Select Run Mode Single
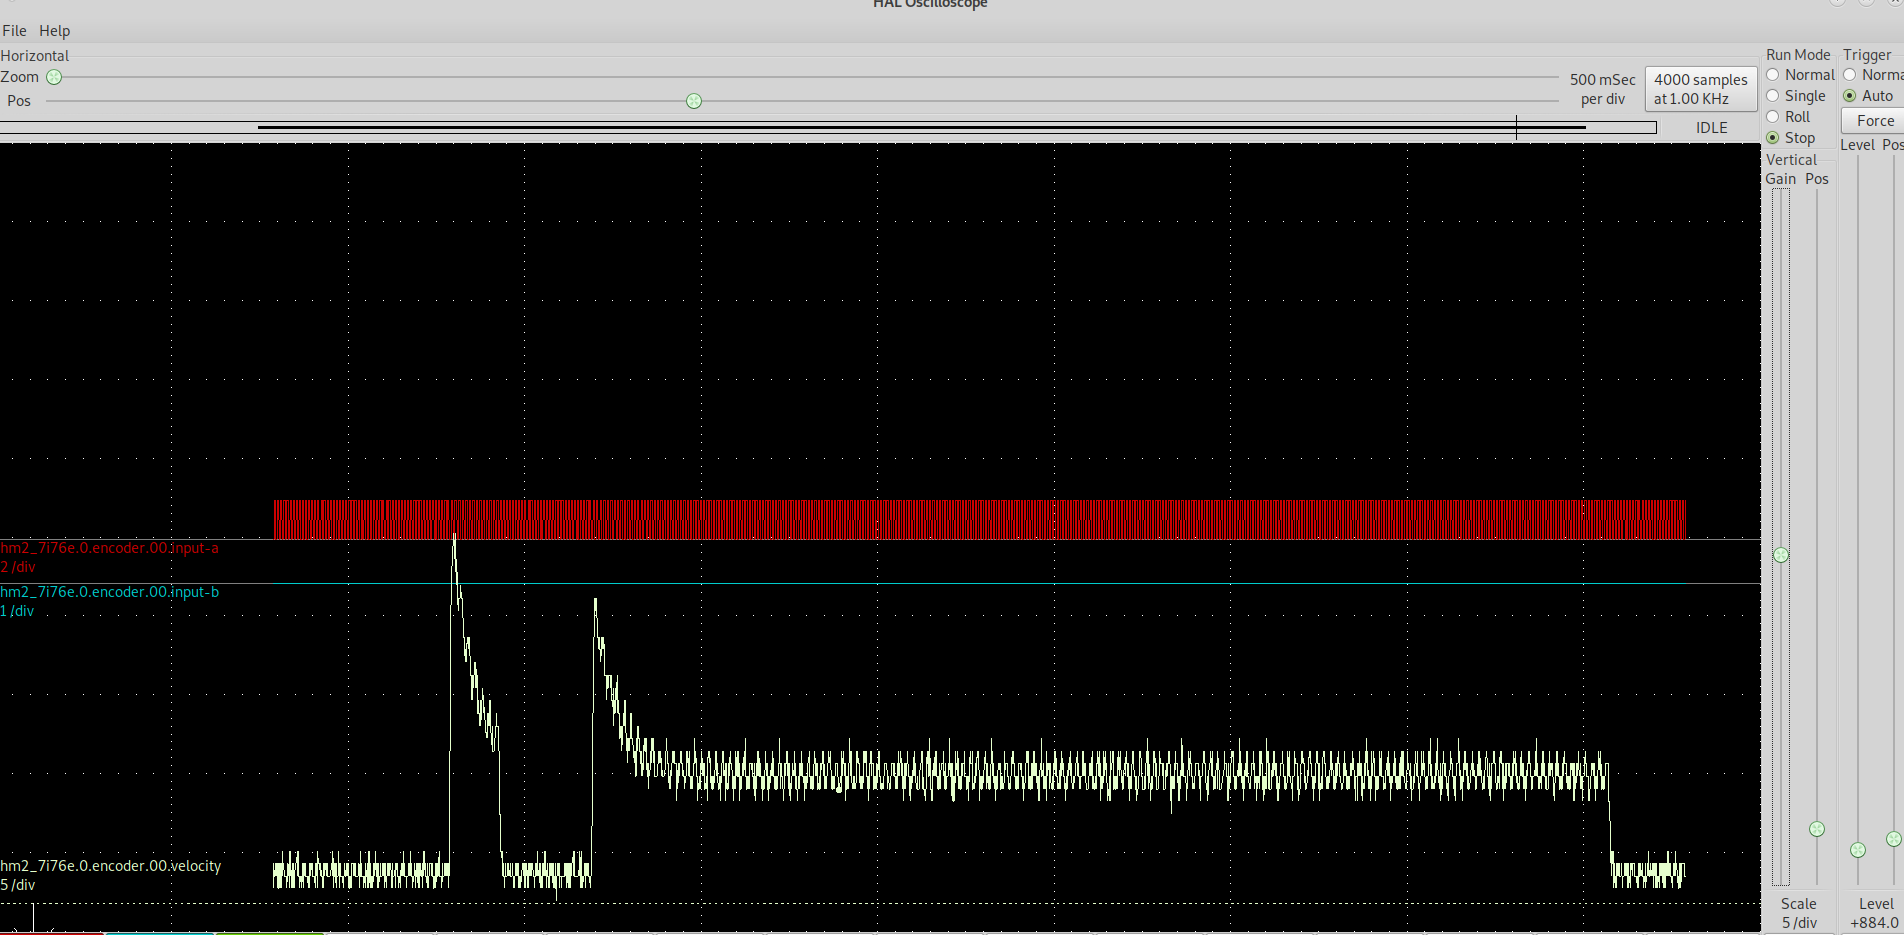 [1795, 96]
